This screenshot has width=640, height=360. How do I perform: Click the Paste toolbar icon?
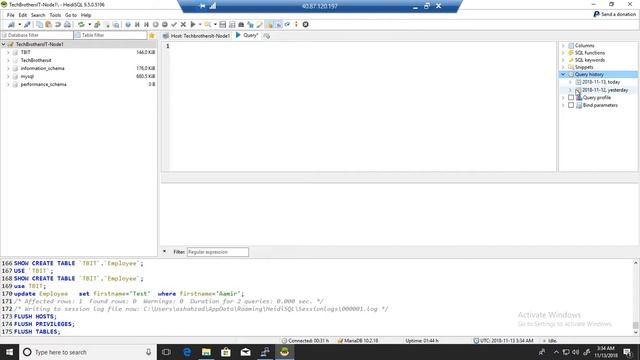49,24
